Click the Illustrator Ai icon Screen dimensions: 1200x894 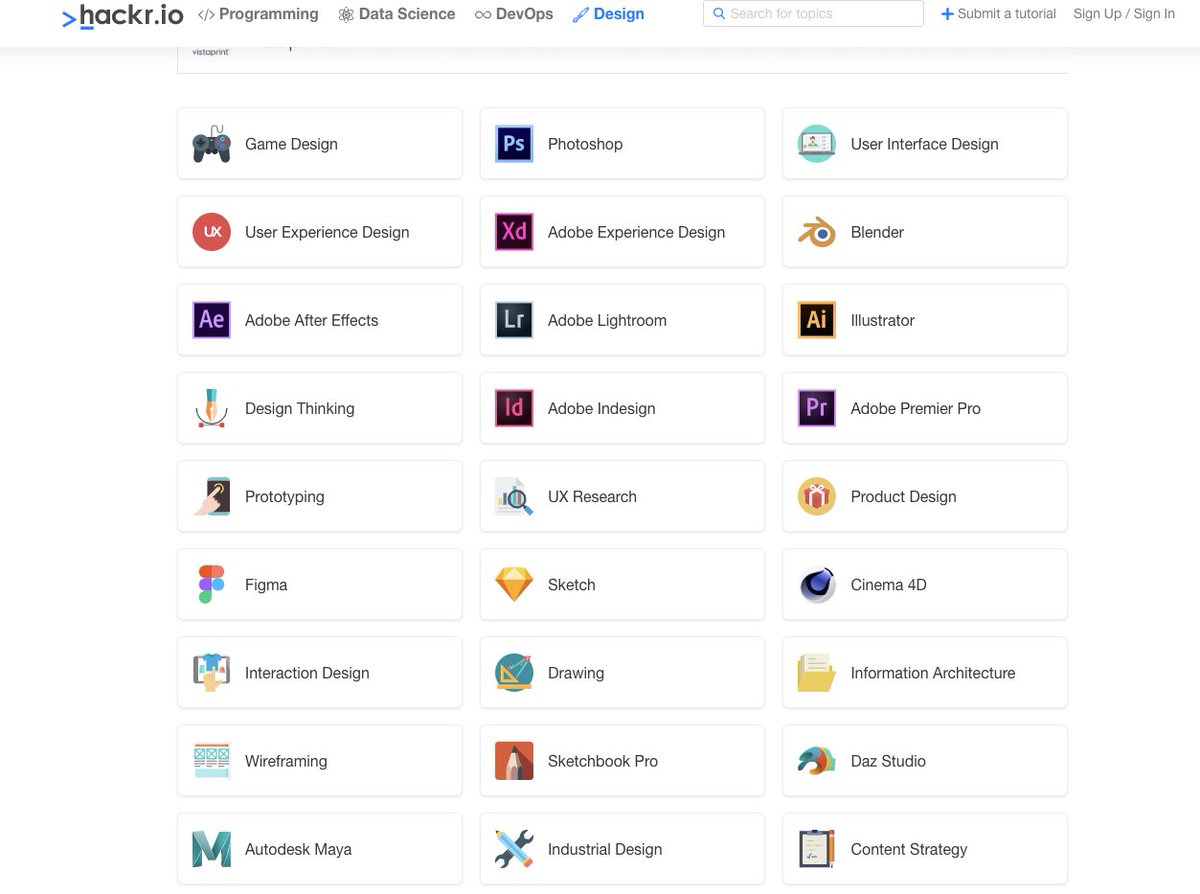[817, 320]
